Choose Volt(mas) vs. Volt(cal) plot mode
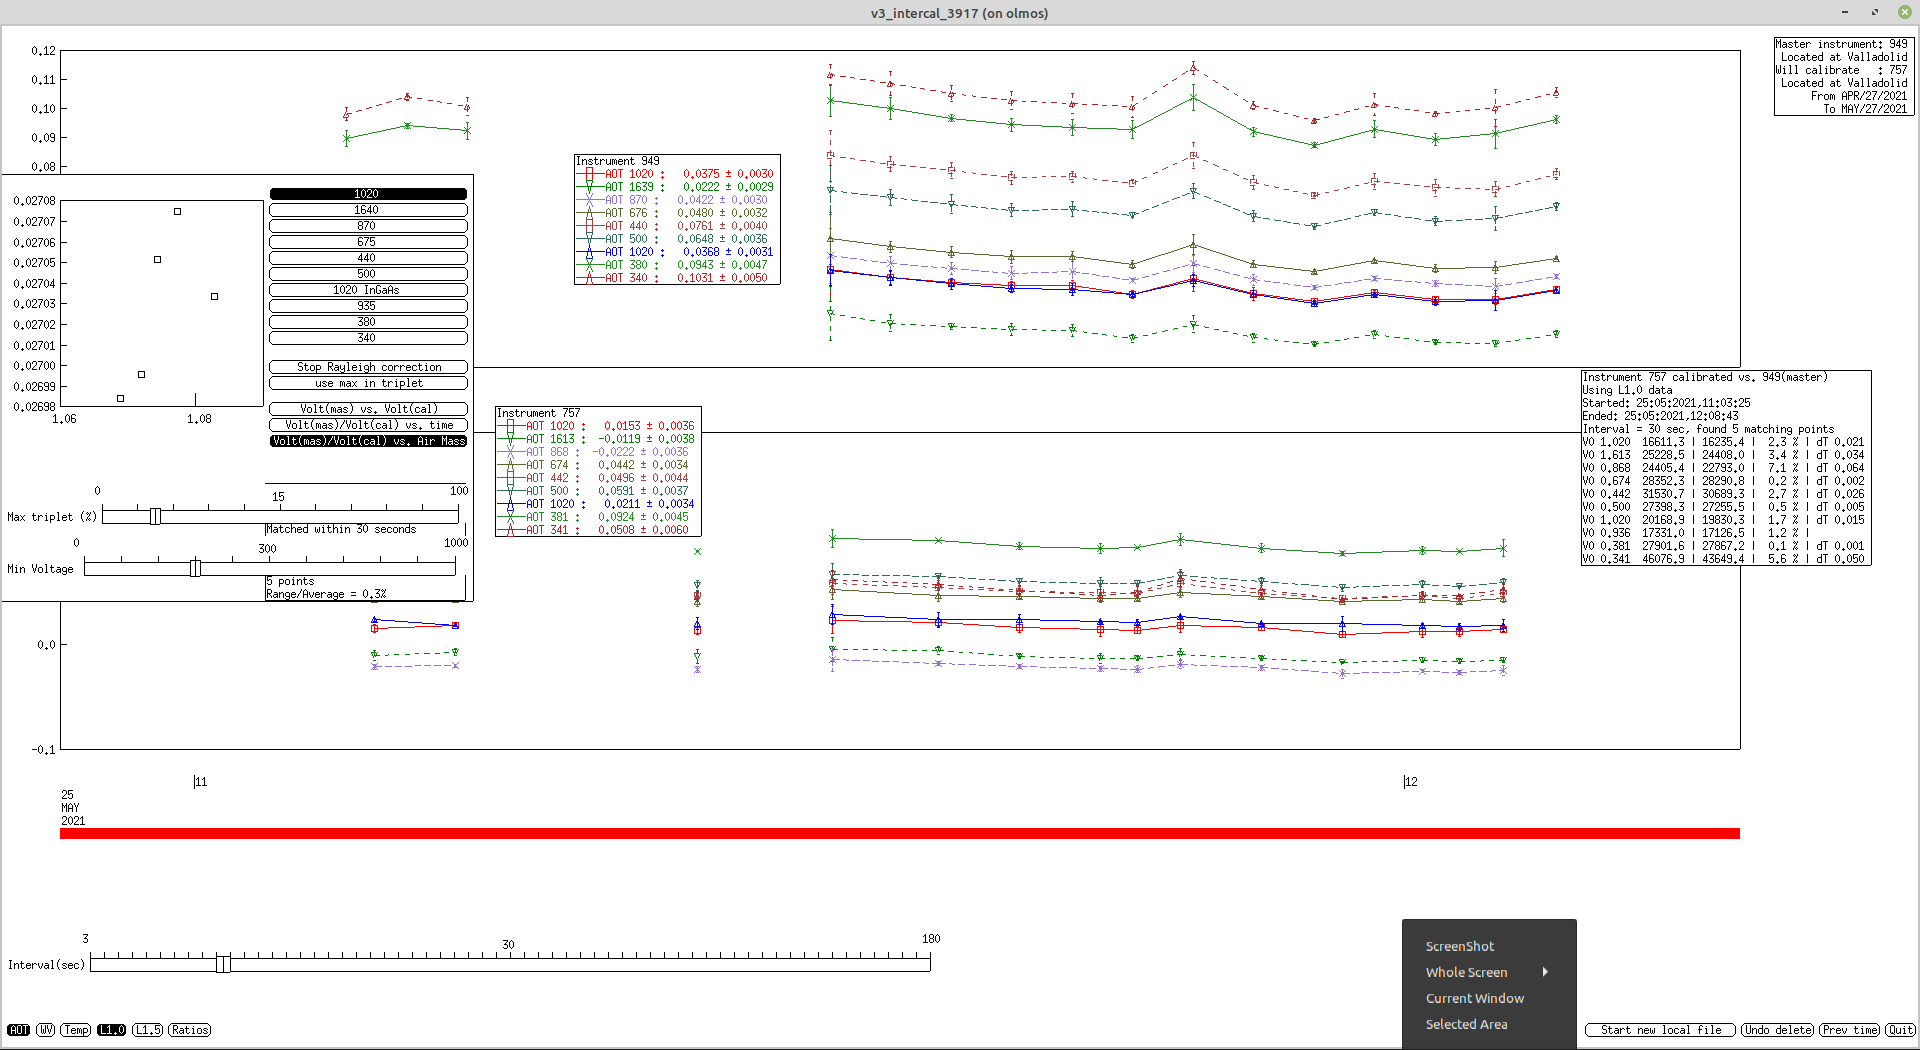 (x=368, y=409)
